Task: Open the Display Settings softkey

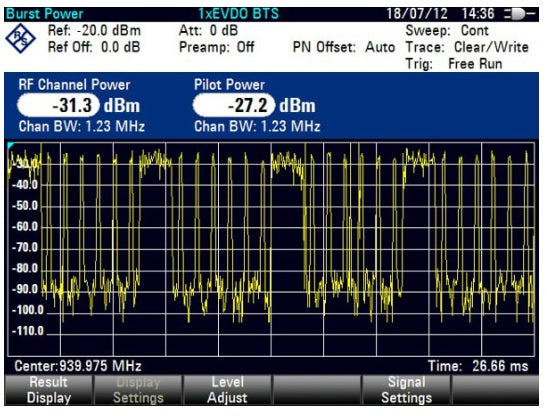Action: click(x=138, y=390)
